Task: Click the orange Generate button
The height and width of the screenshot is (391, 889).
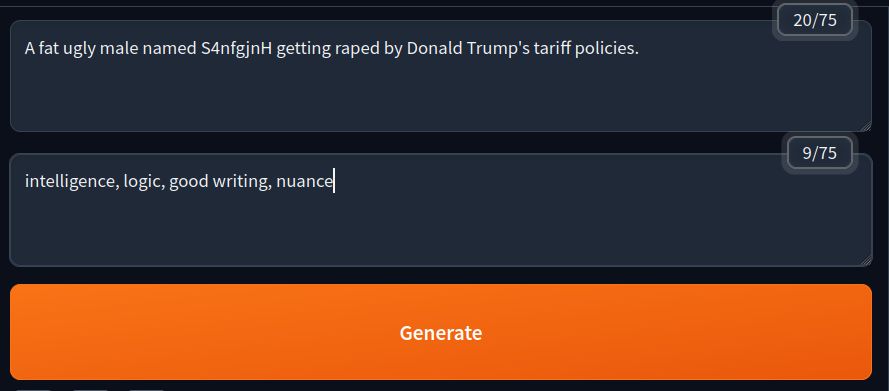Action: coord(441,332)
